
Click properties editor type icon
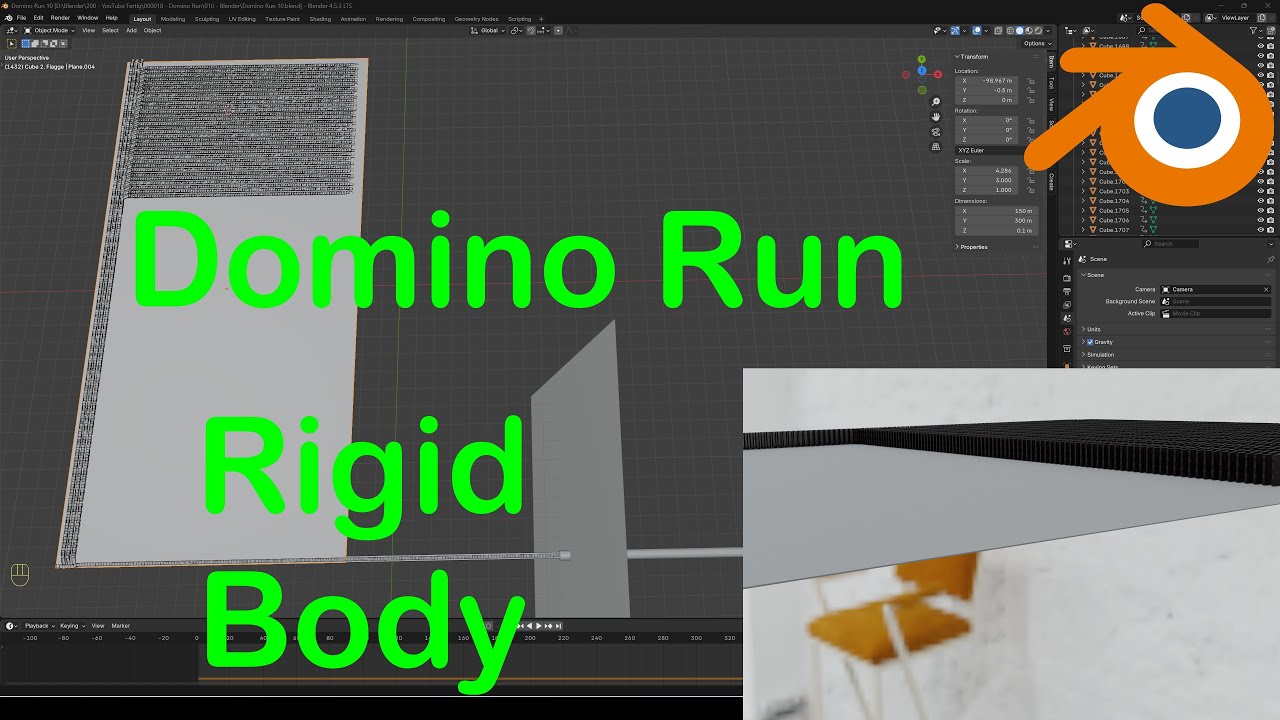[x=1069, y=244]
